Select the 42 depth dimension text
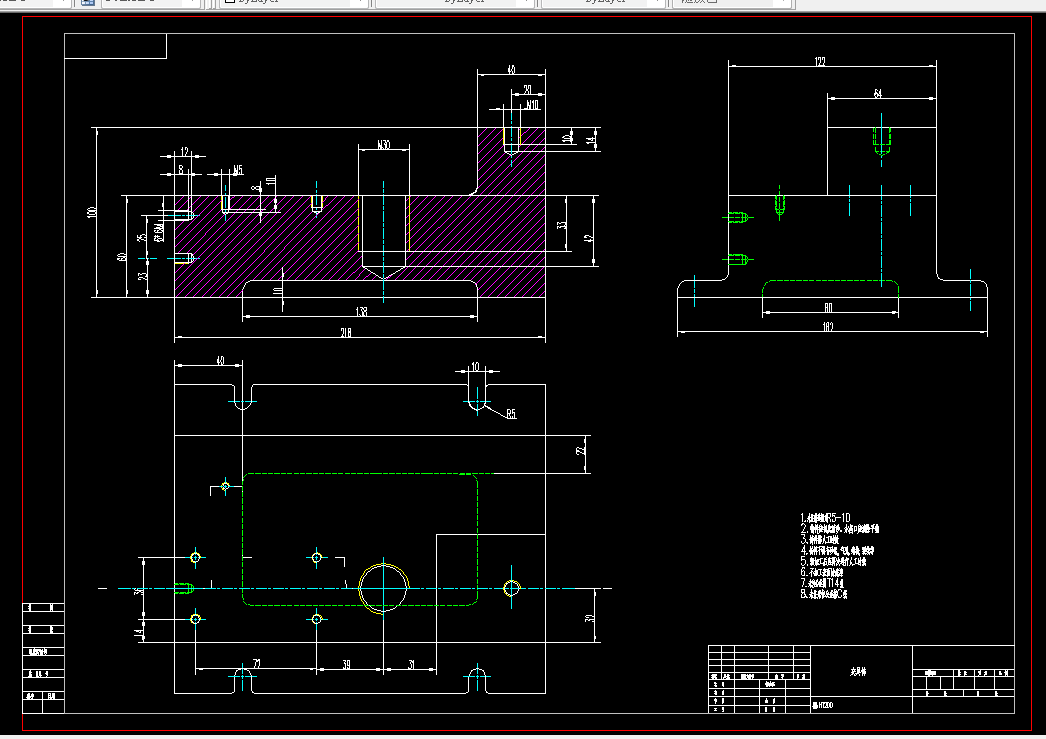Image resolution: width=1046 pixels, height=739 pixels. coord(588,238)
